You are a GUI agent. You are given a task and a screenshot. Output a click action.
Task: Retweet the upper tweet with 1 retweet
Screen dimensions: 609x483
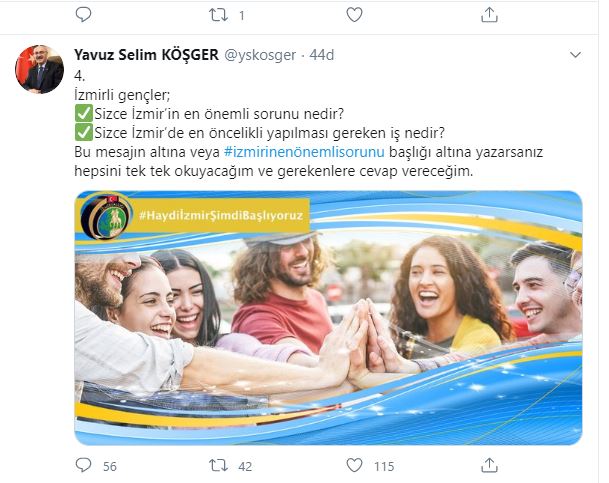click(218, 15)
